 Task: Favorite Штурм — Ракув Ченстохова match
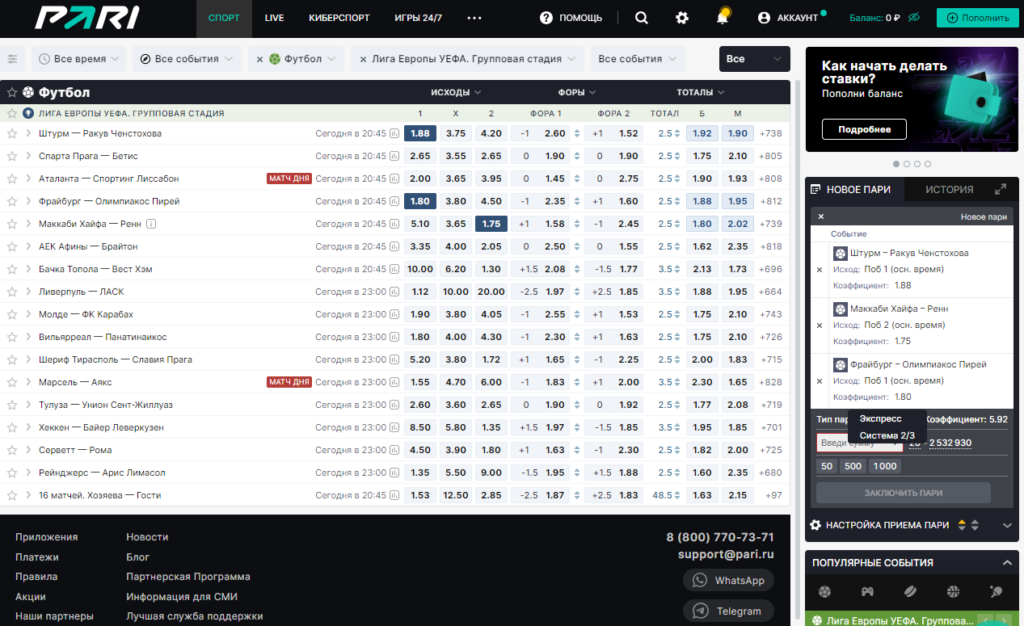pos(12,133)
